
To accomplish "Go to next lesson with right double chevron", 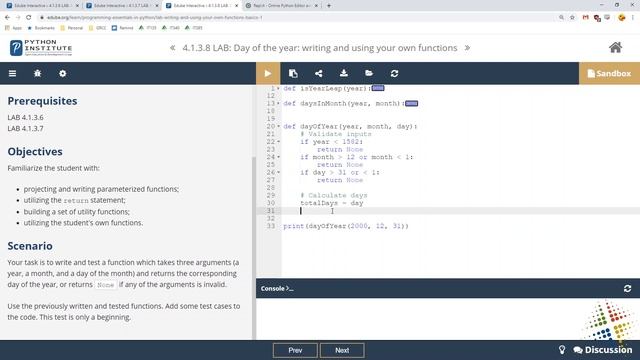I will point(467,48).
